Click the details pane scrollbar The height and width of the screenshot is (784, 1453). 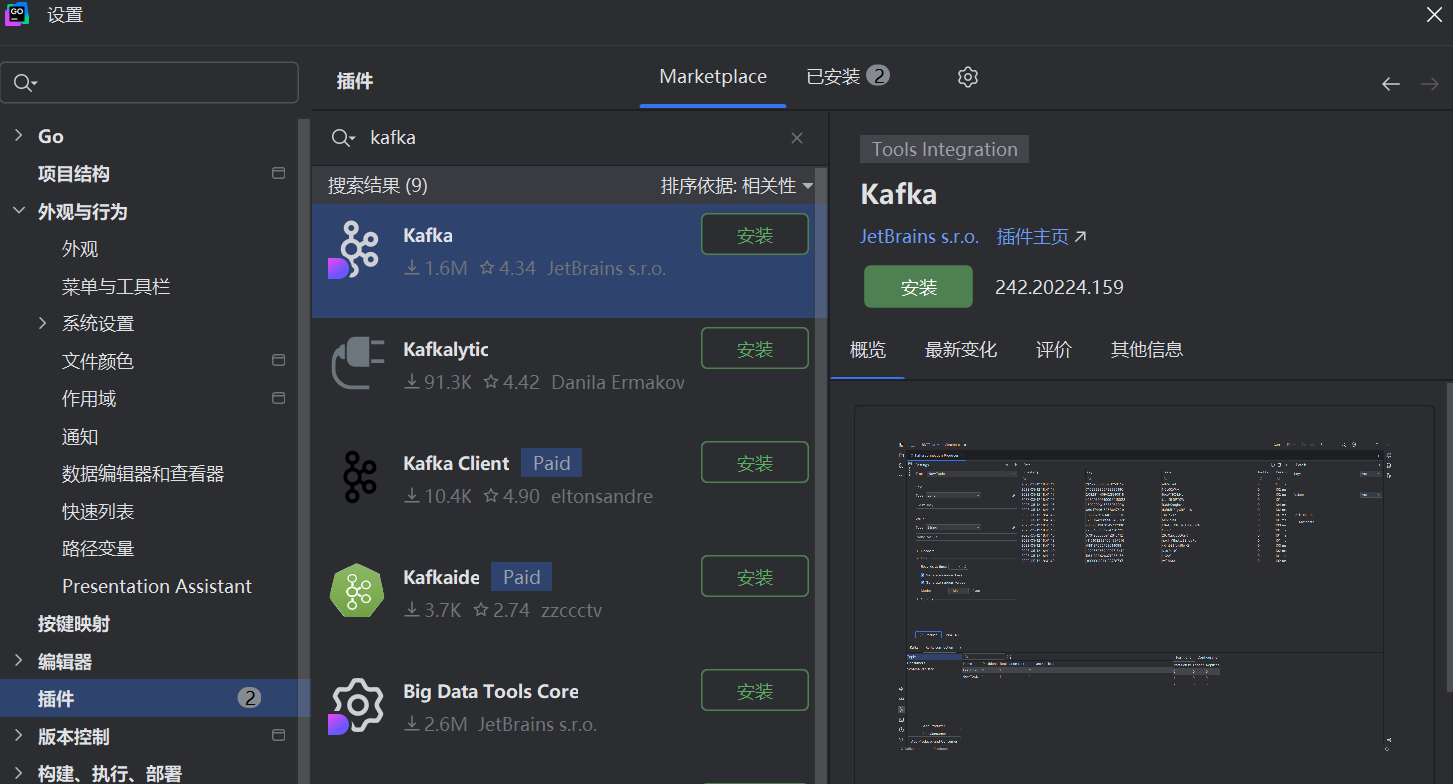1448,537
